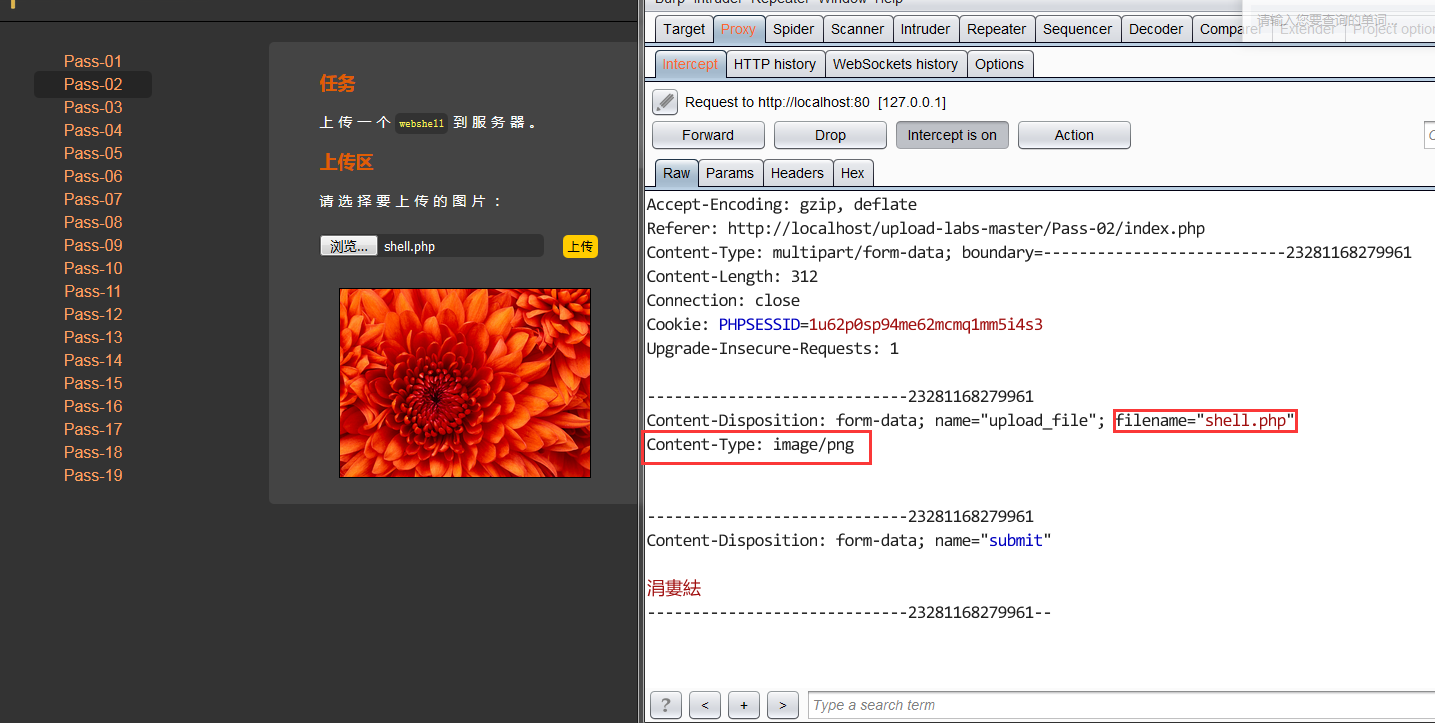Click the Referer header line
The height and width of the screenshot is (723, 1435).
click(925, 229)
